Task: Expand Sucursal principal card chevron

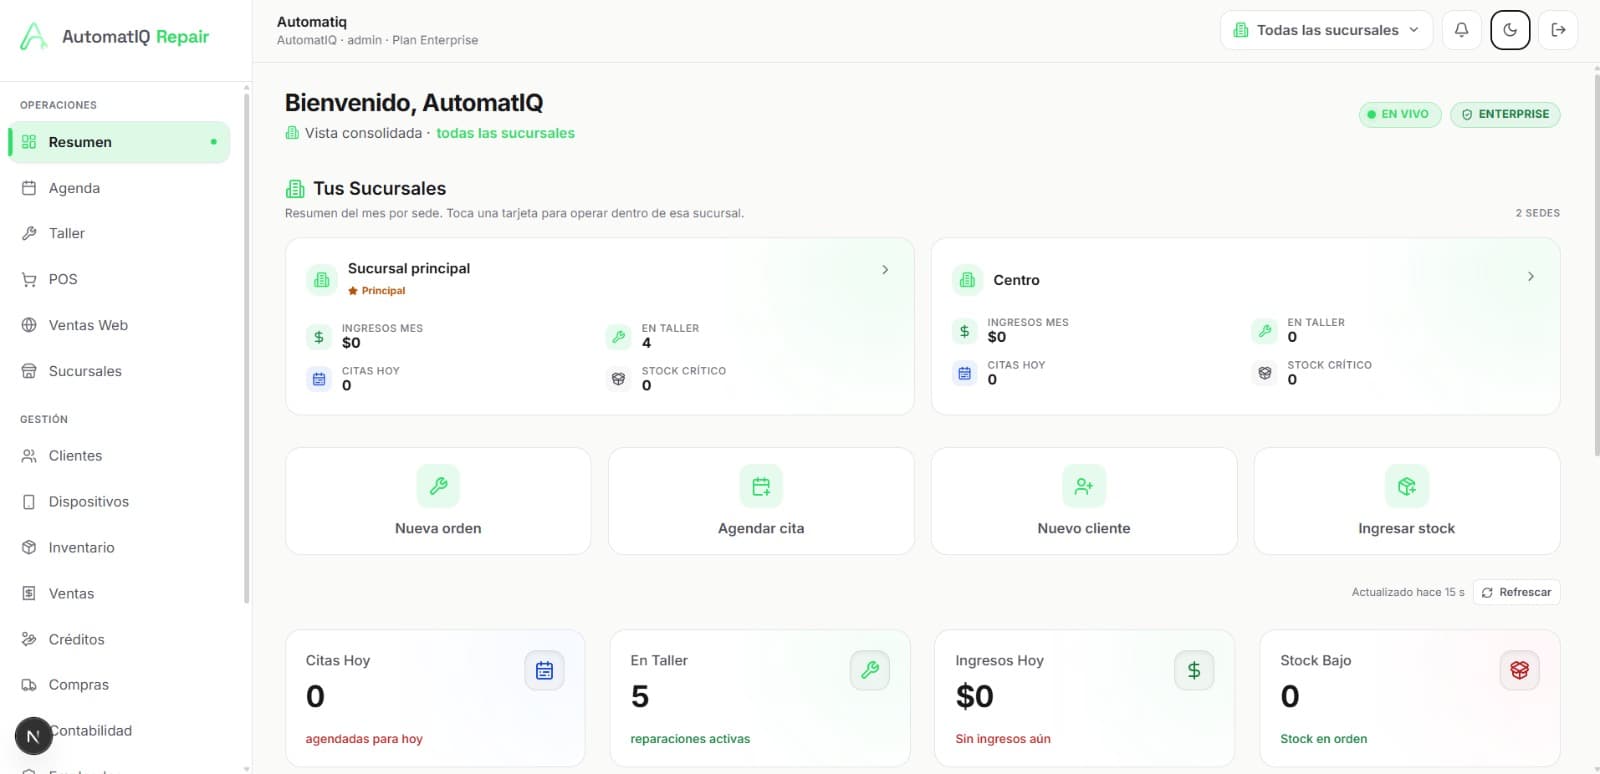Action: click(885, 270)
